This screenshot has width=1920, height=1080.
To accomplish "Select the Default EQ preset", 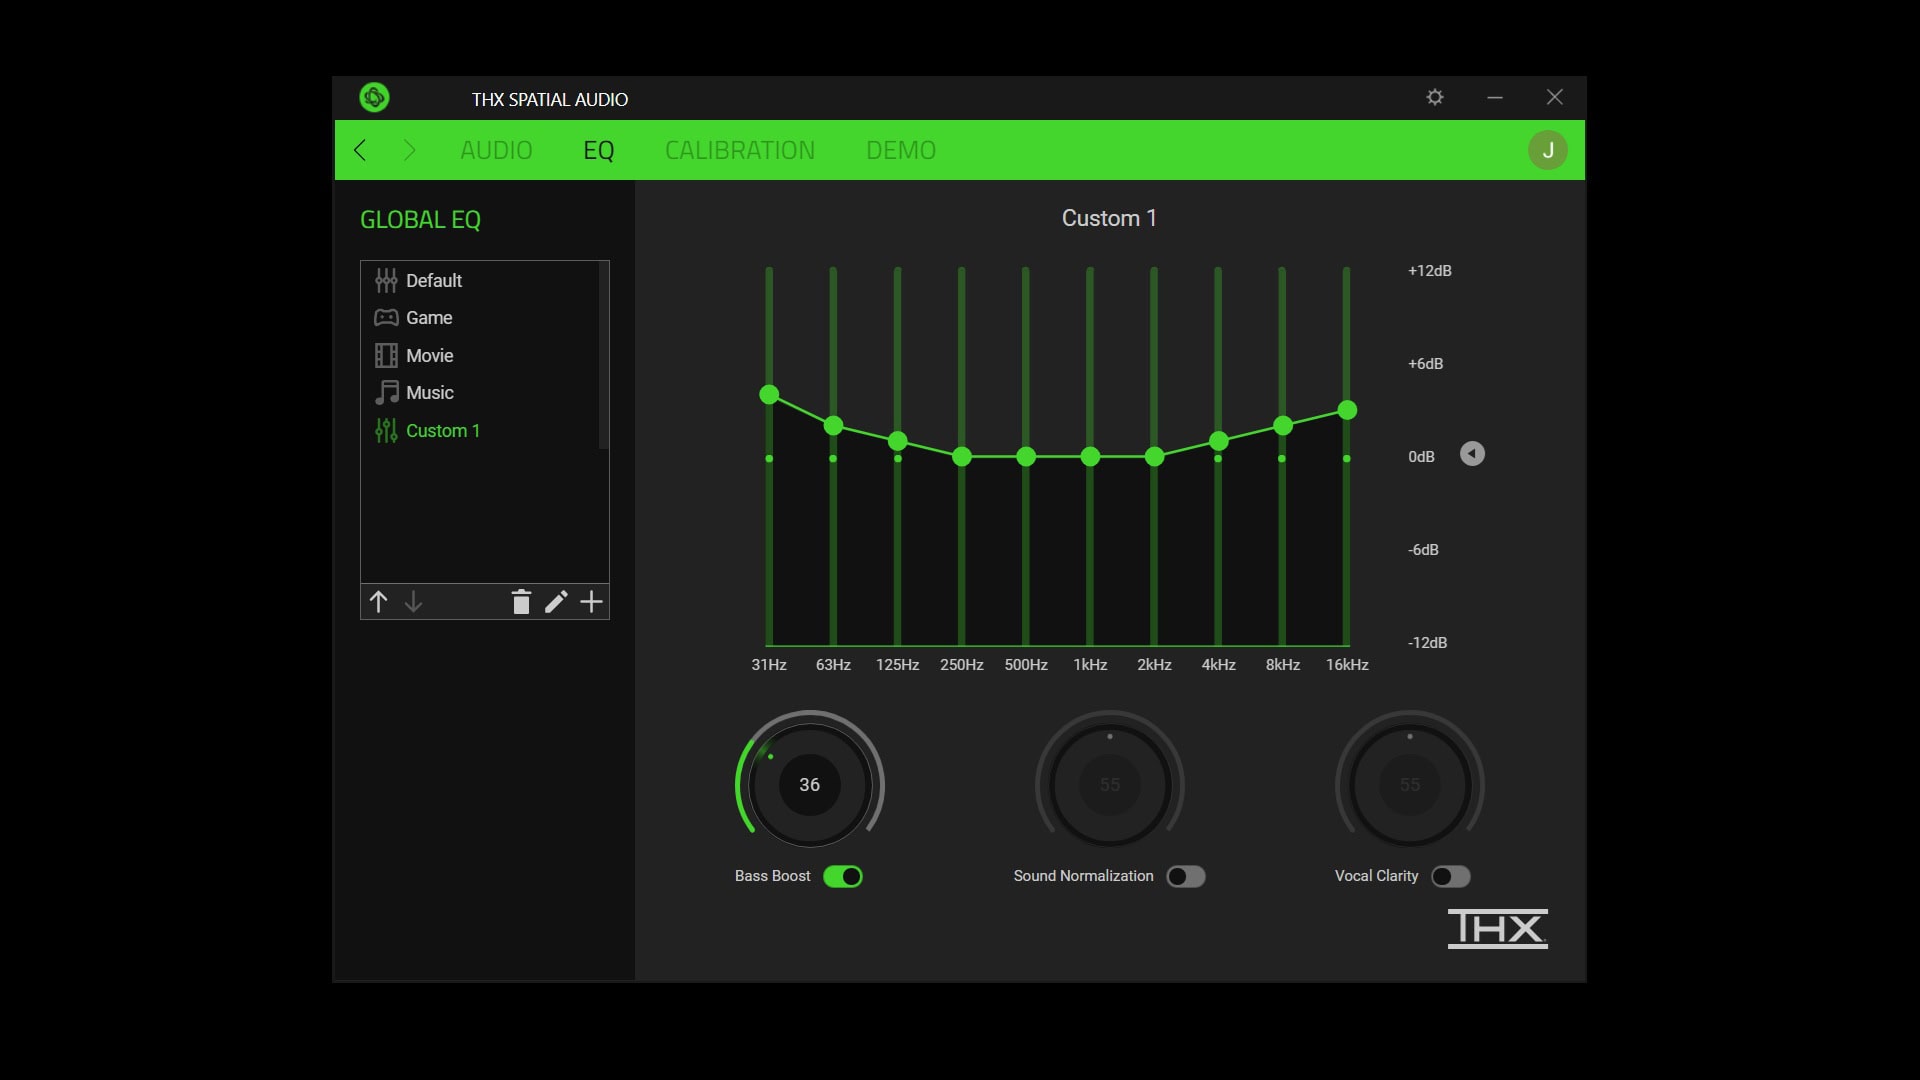I will (x=481, y=280).
